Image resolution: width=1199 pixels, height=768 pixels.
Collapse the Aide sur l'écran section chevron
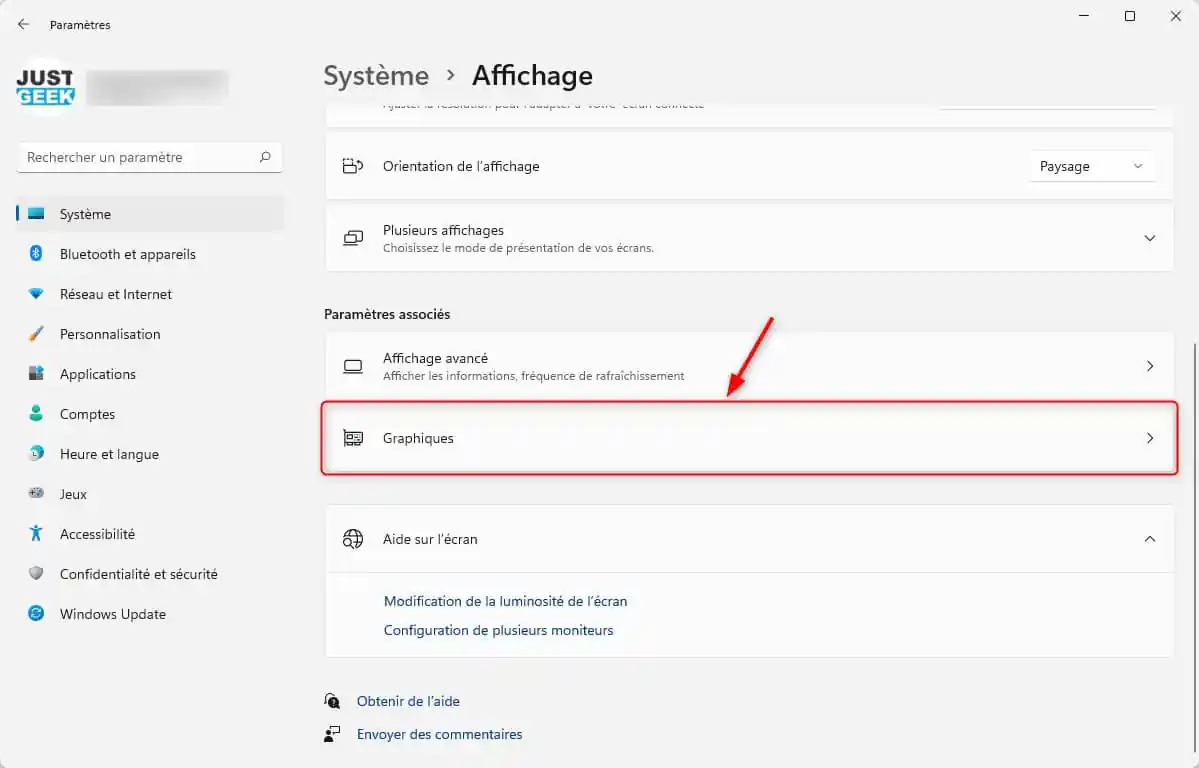click(x=1149, y=539)
